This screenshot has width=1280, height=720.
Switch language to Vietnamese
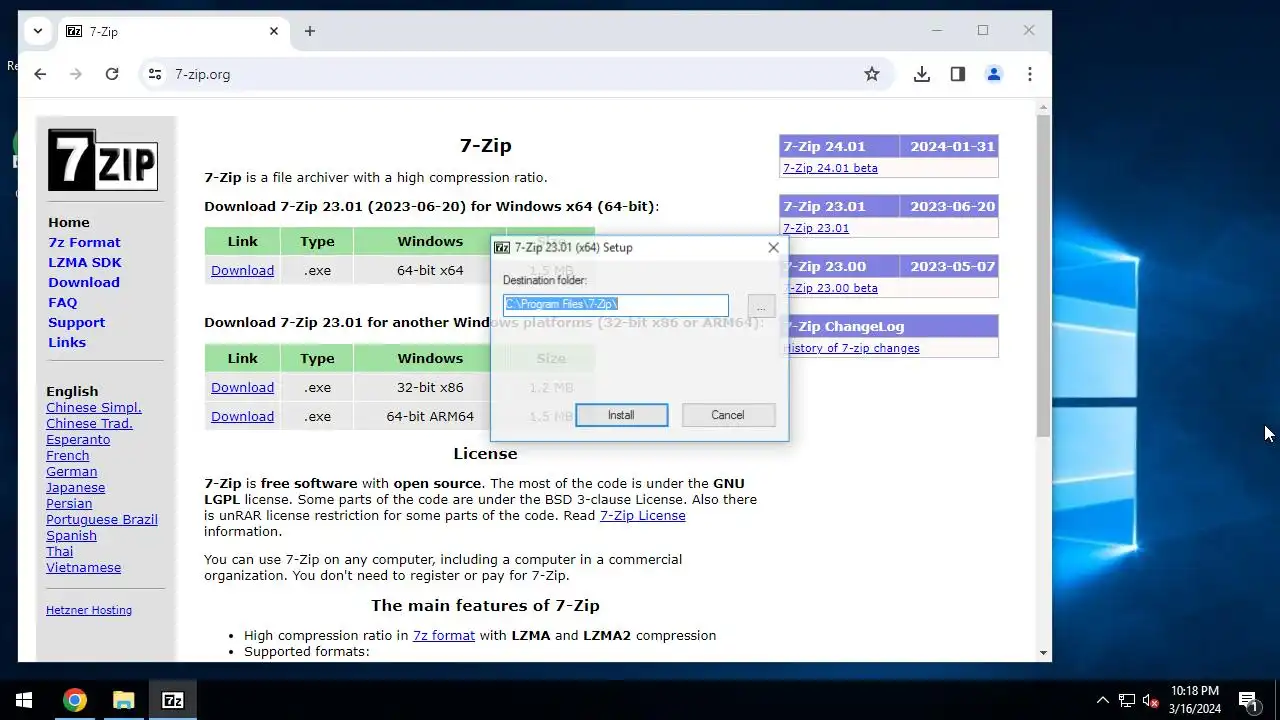point(83,567)
